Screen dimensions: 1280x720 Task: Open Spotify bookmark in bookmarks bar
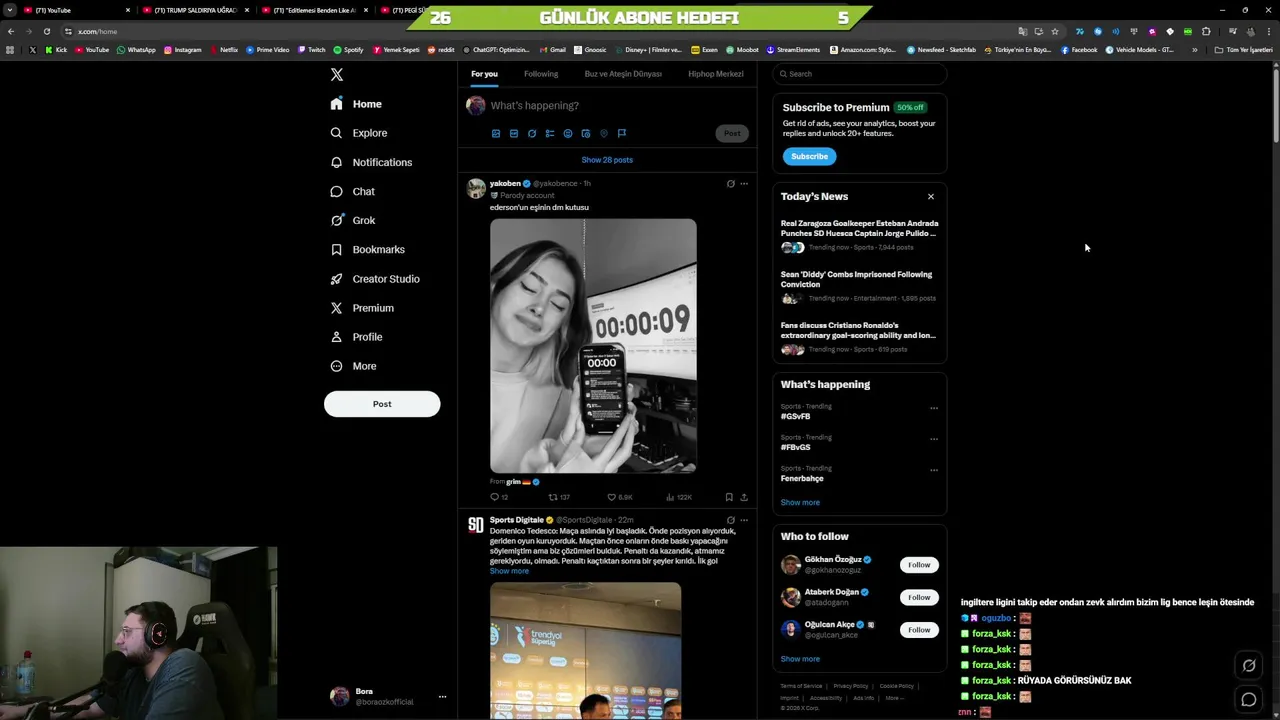click(x=348, y=50)
